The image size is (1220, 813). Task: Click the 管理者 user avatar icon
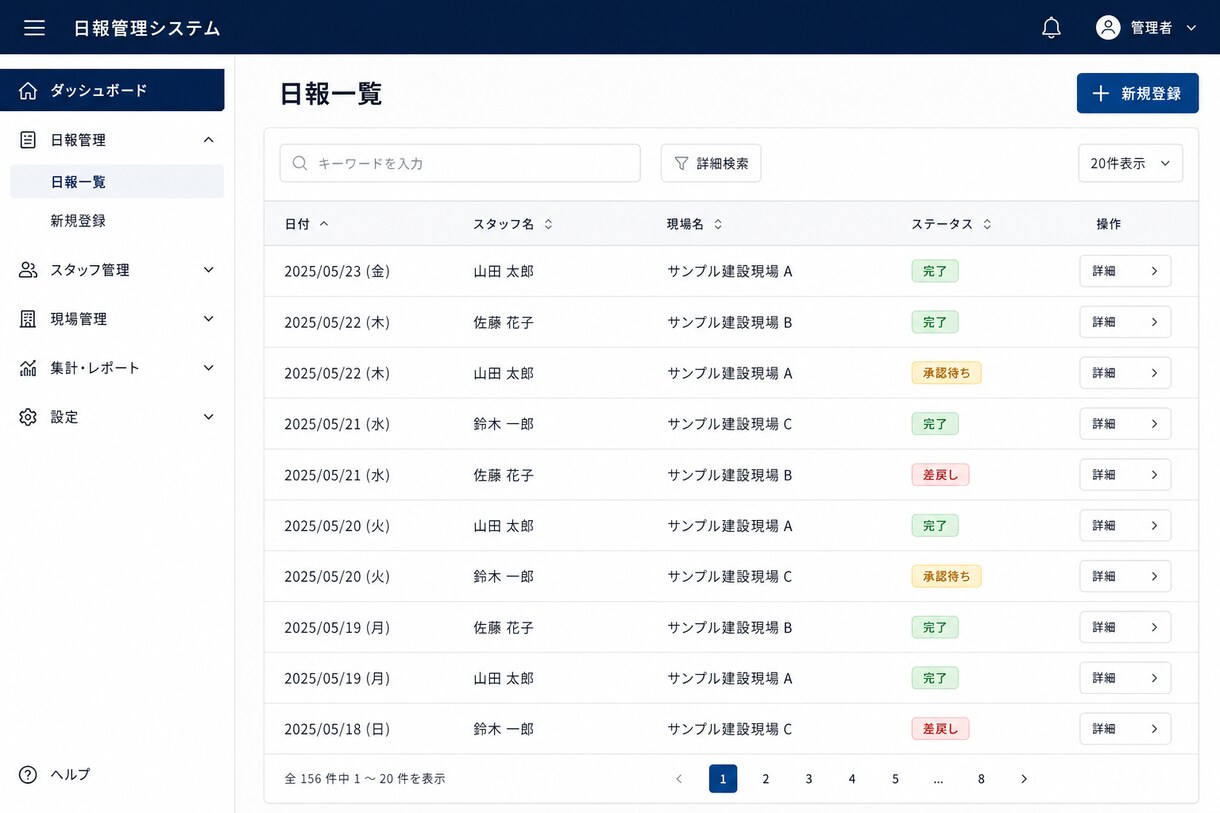[1108, 28]
